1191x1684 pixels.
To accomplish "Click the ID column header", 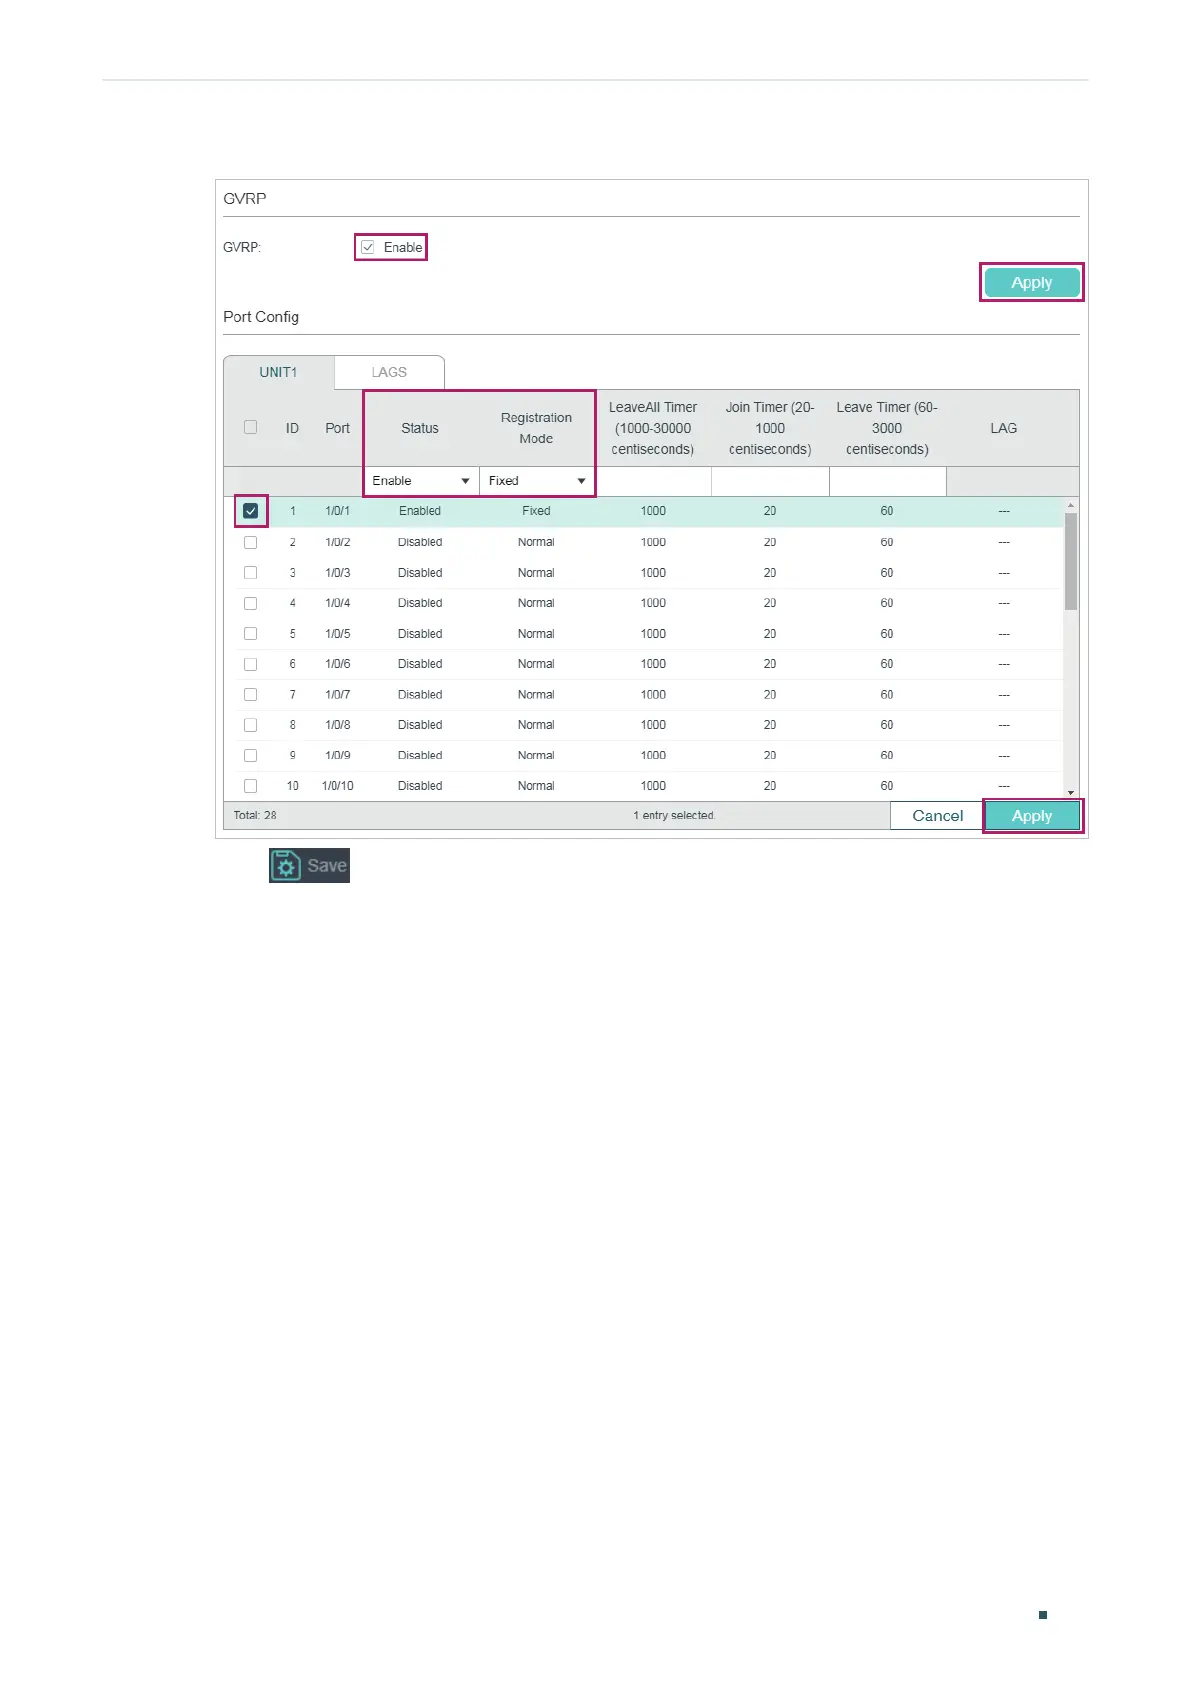I will coord(292,428).
